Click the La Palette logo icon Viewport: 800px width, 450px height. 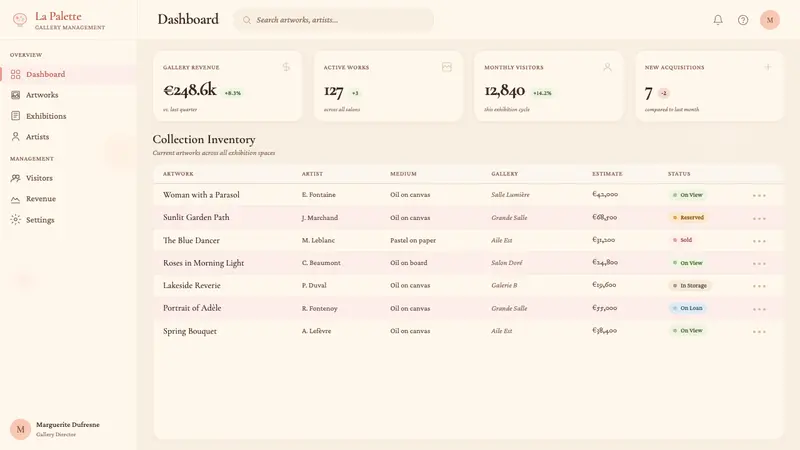20,20
